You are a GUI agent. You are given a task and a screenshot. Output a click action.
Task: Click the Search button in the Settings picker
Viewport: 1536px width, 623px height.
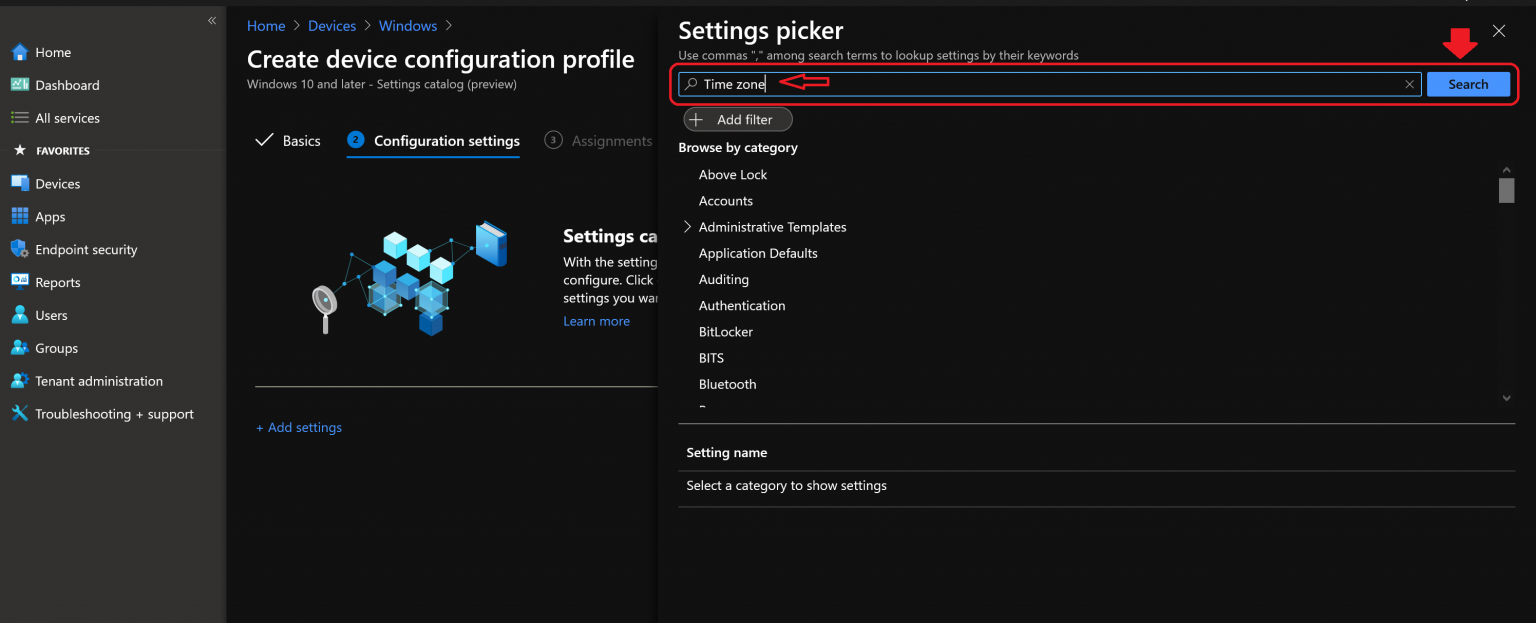pyautogui.click(x=1467, y=84)
